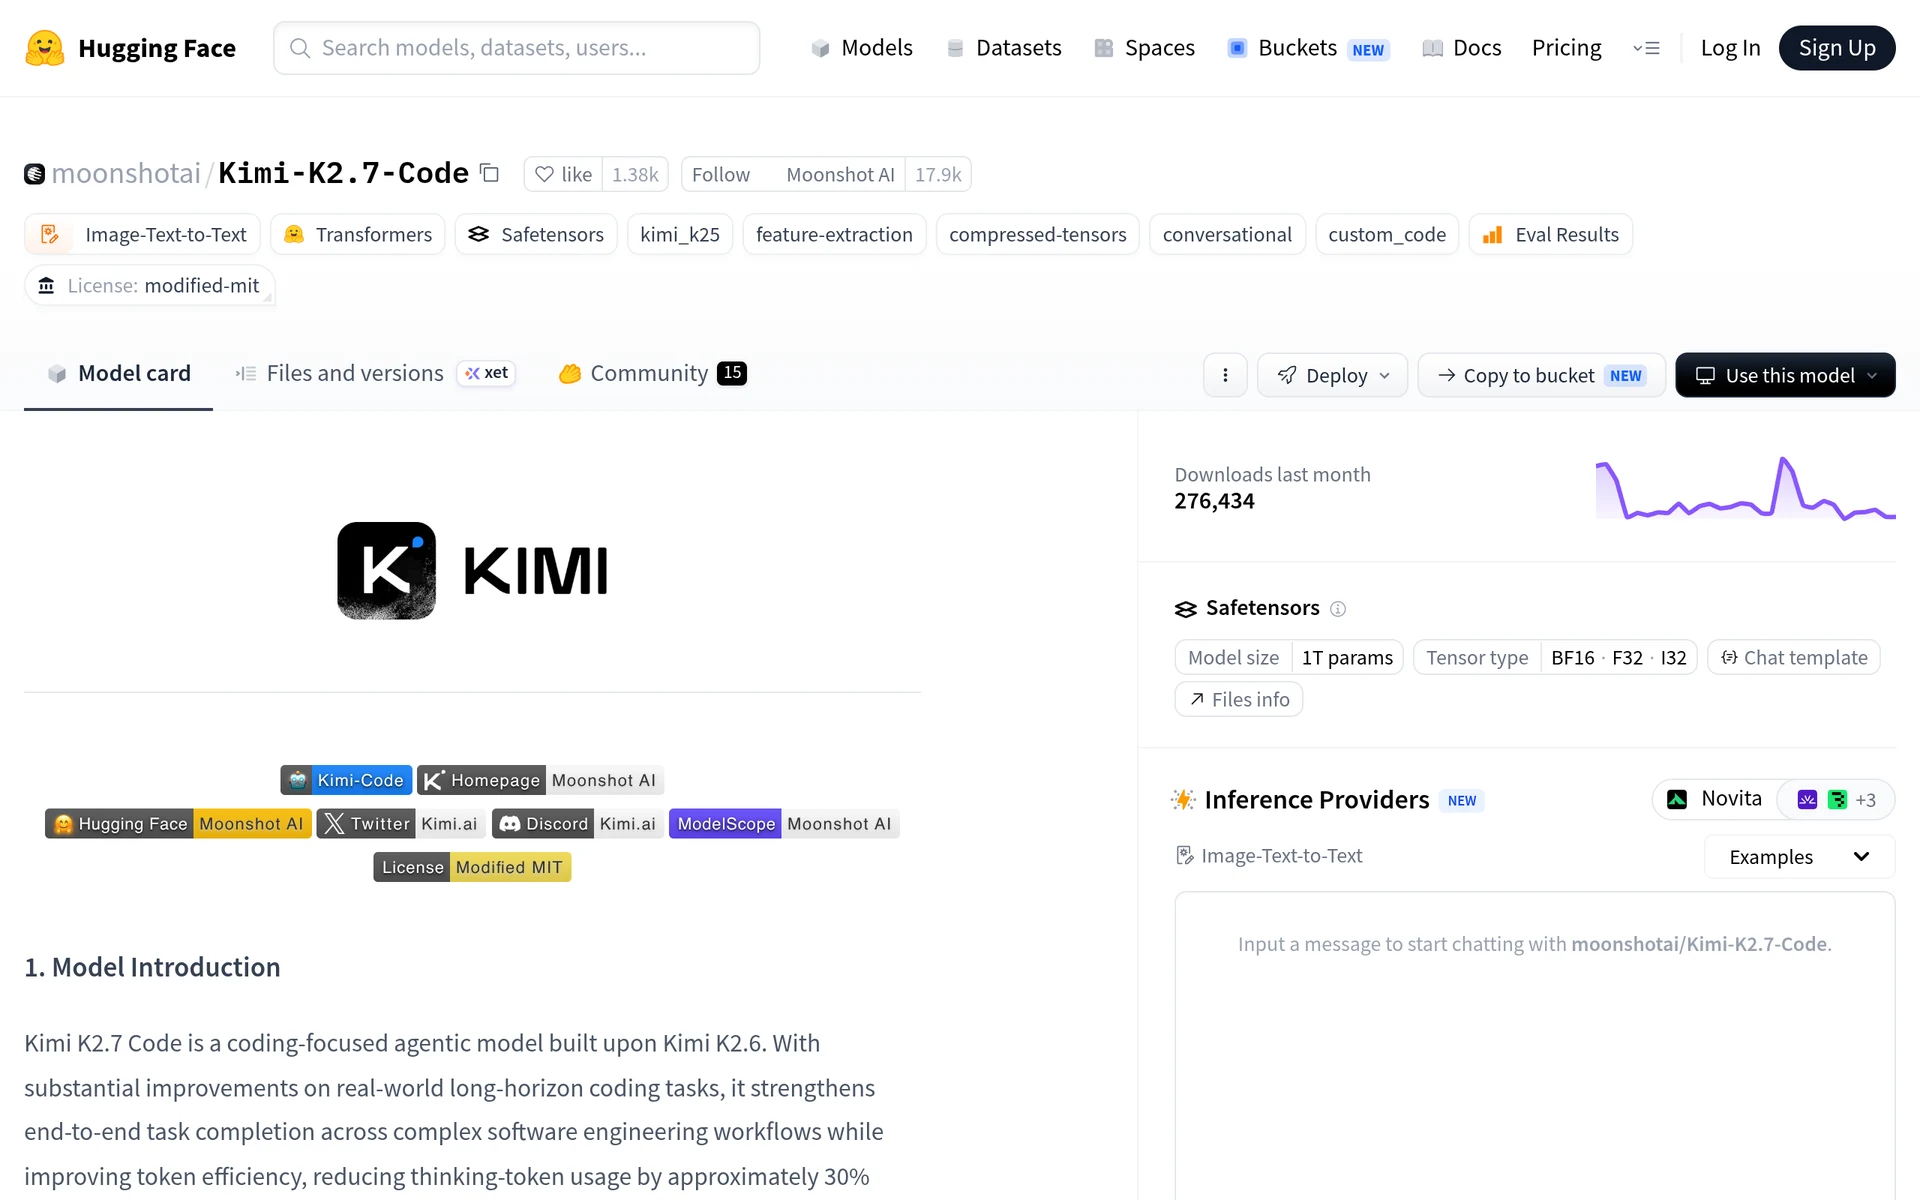Click the Copy to bucket button
Image resolution: width=1920 pixels, height=1200 pixels.
click(x=1541, y=375)
